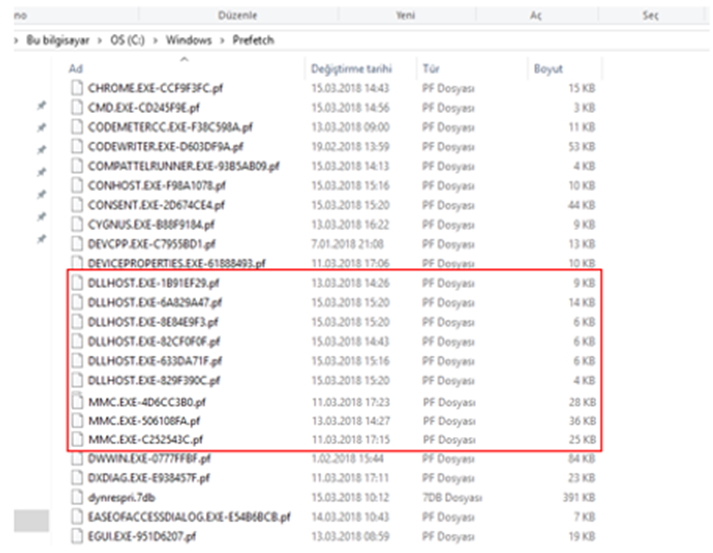Click file icon of dynrespri.7db
The height and width of the screenshot is (553, 713).
tap(77, 497)
